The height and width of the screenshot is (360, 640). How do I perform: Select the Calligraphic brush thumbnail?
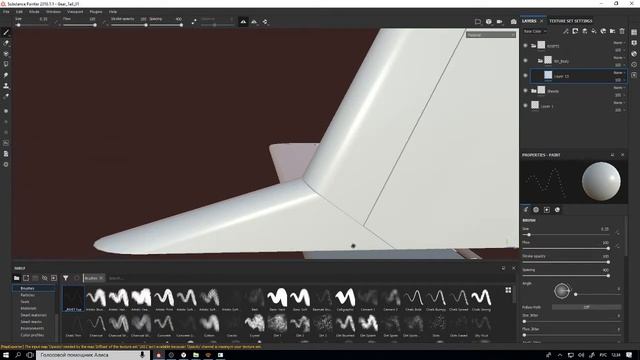(x=345, y=299)
